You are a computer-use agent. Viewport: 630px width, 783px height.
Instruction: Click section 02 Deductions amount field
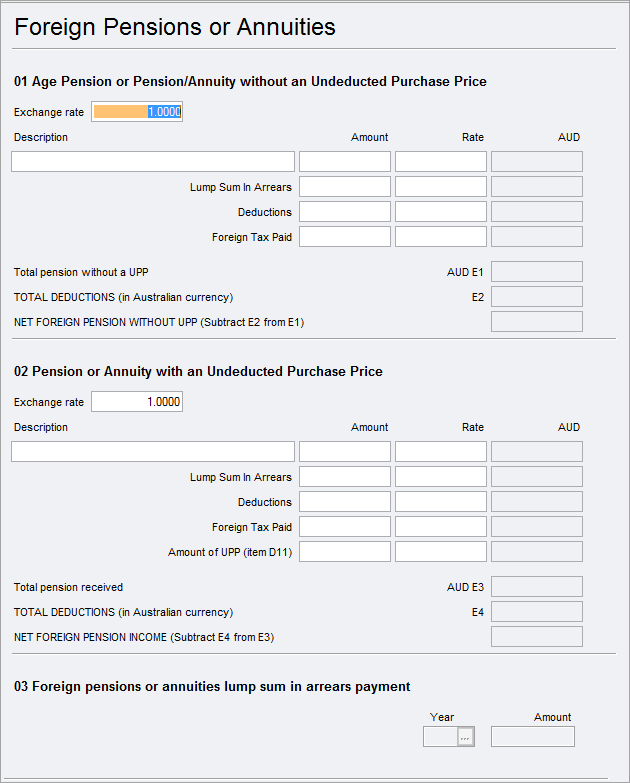(345, 502)
